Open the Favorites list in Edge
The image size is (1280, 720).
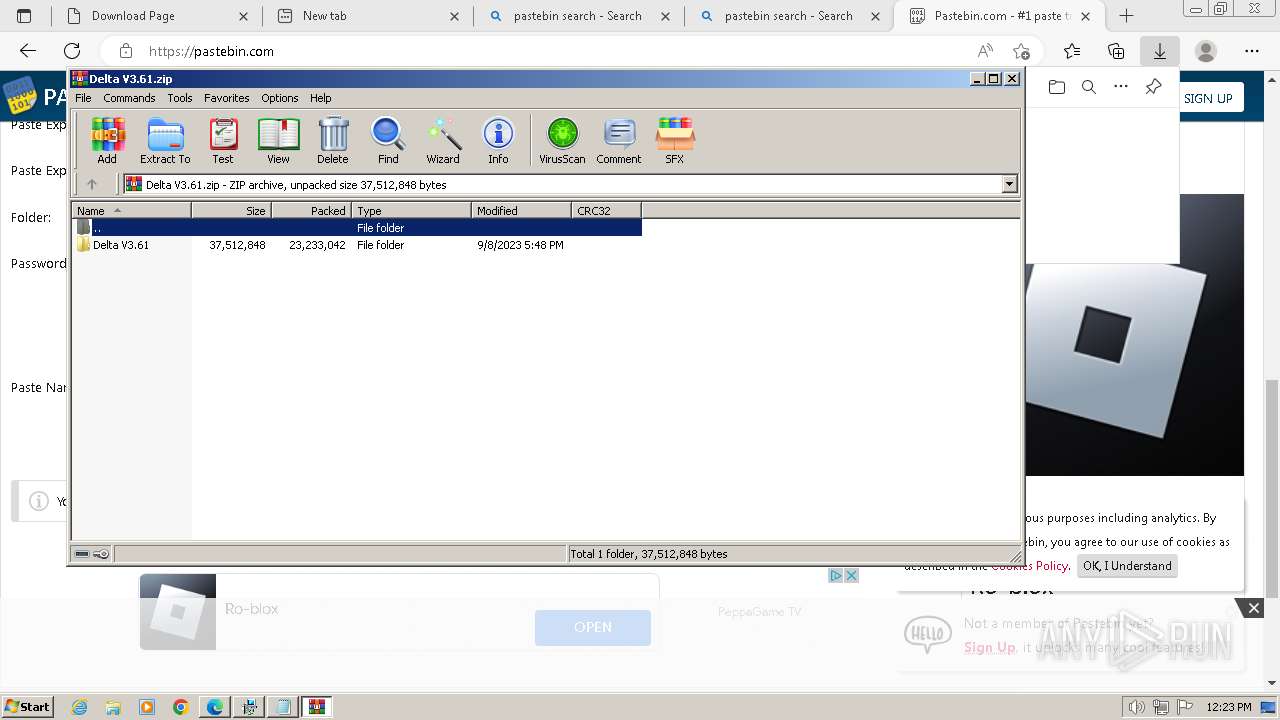click(x=1072, y=51)
